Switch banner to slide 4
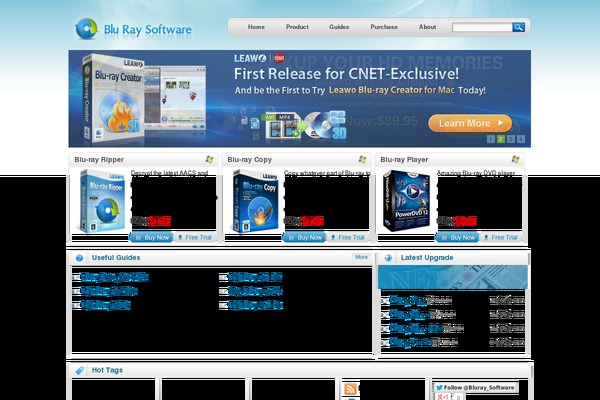The height and width of the screenshot is (400, 600). click(x=520, y=139)
